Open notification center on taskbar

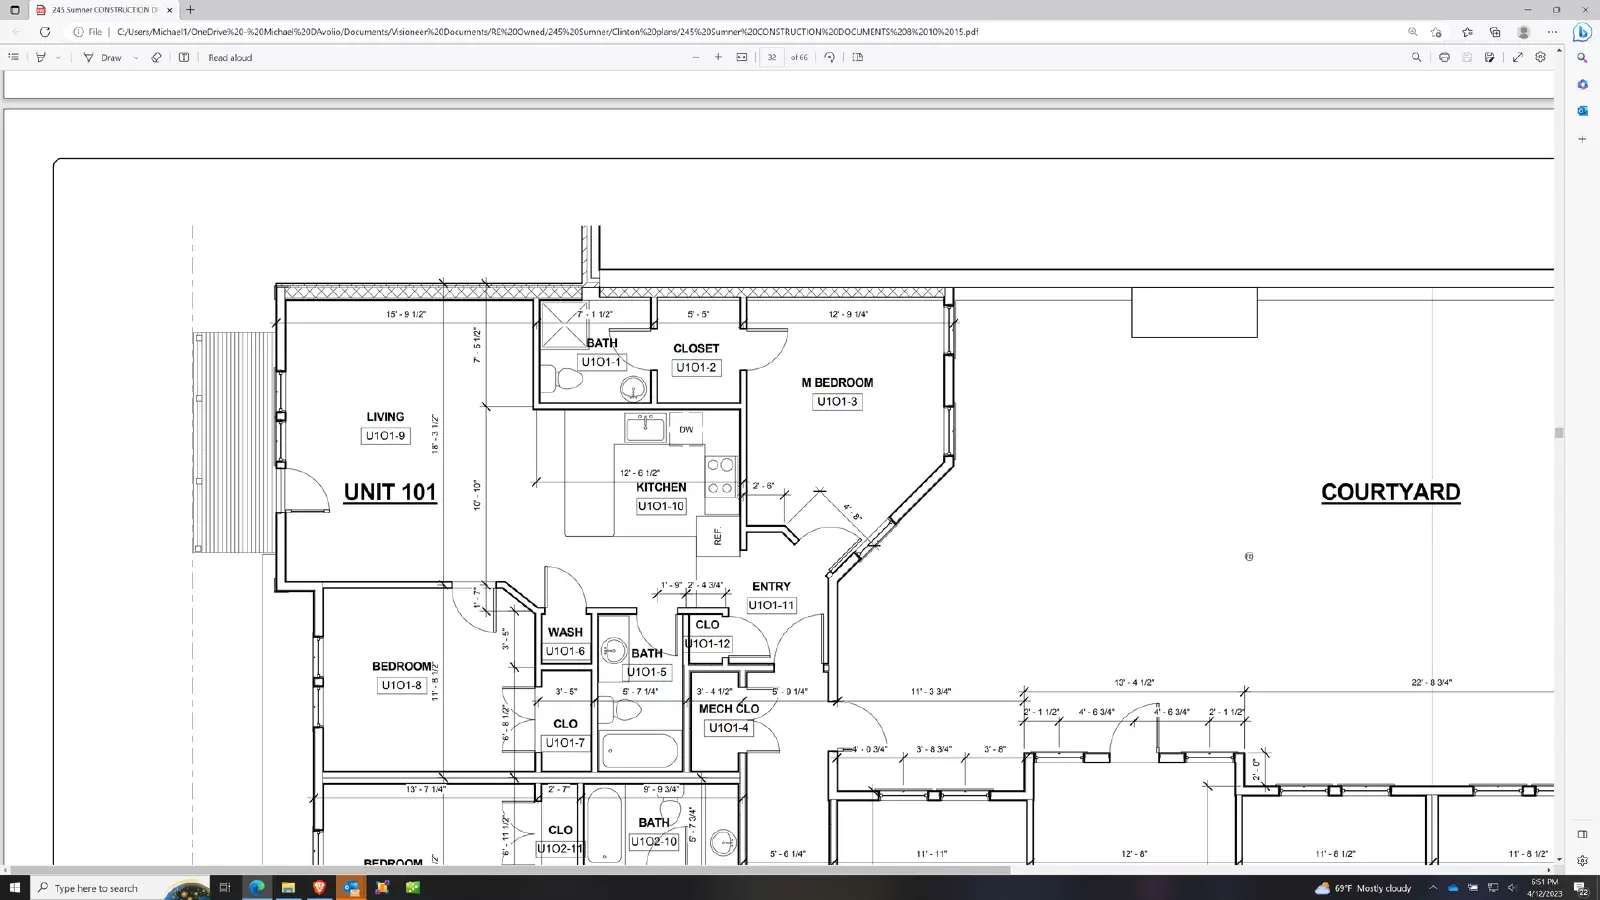pos(1581,887)
